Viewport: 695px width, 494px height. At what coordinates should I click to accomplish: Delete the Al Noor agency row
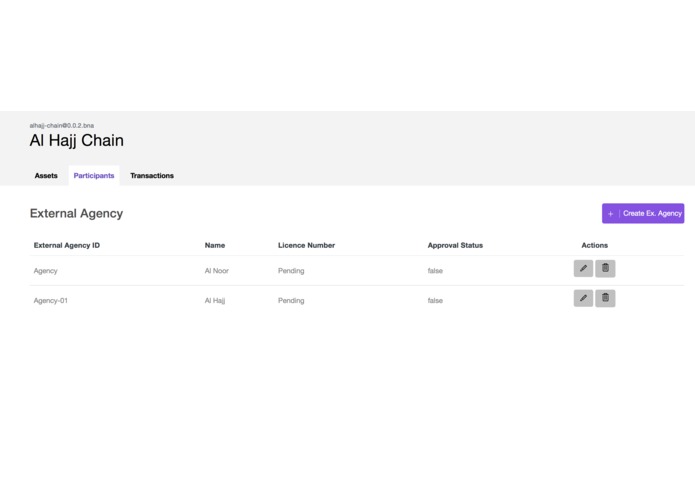605,268
